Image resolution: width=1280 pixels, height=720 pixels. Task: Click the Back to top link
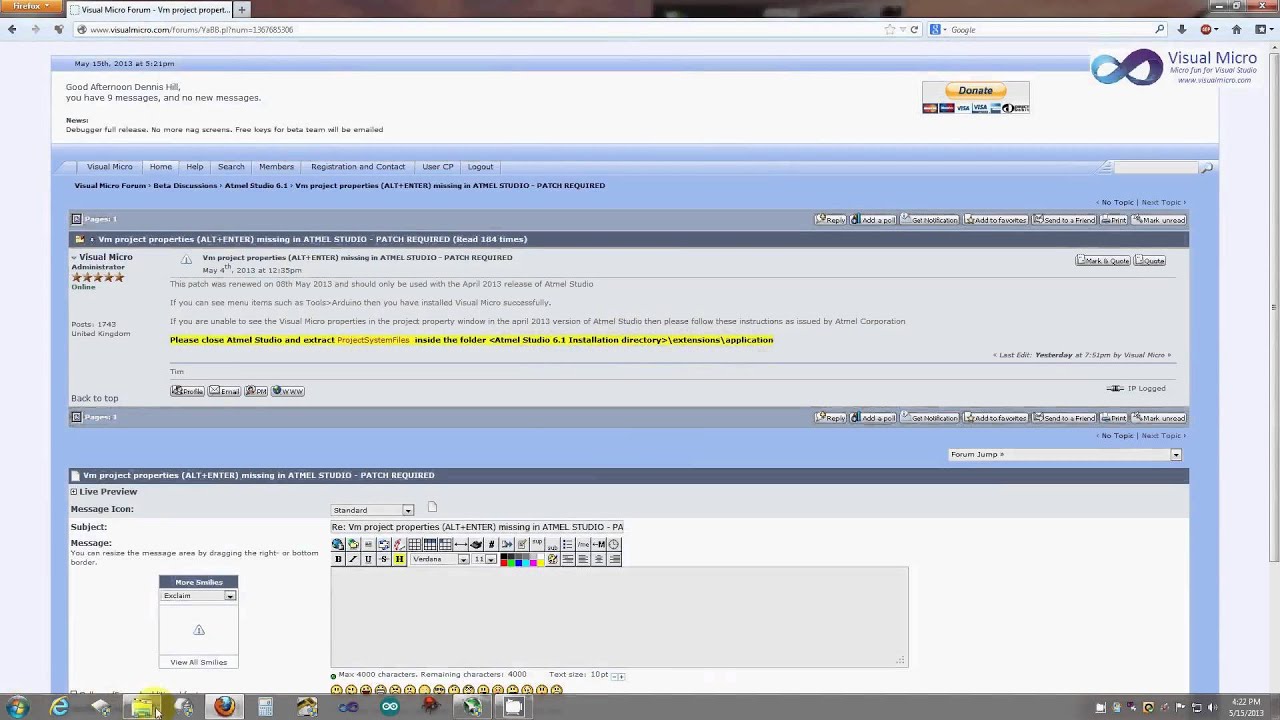pos(94,398)
